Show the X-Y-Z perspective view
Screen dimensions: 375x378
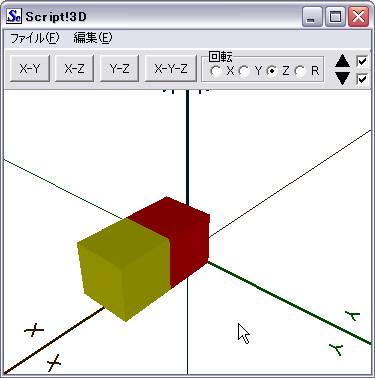point(171,69)
